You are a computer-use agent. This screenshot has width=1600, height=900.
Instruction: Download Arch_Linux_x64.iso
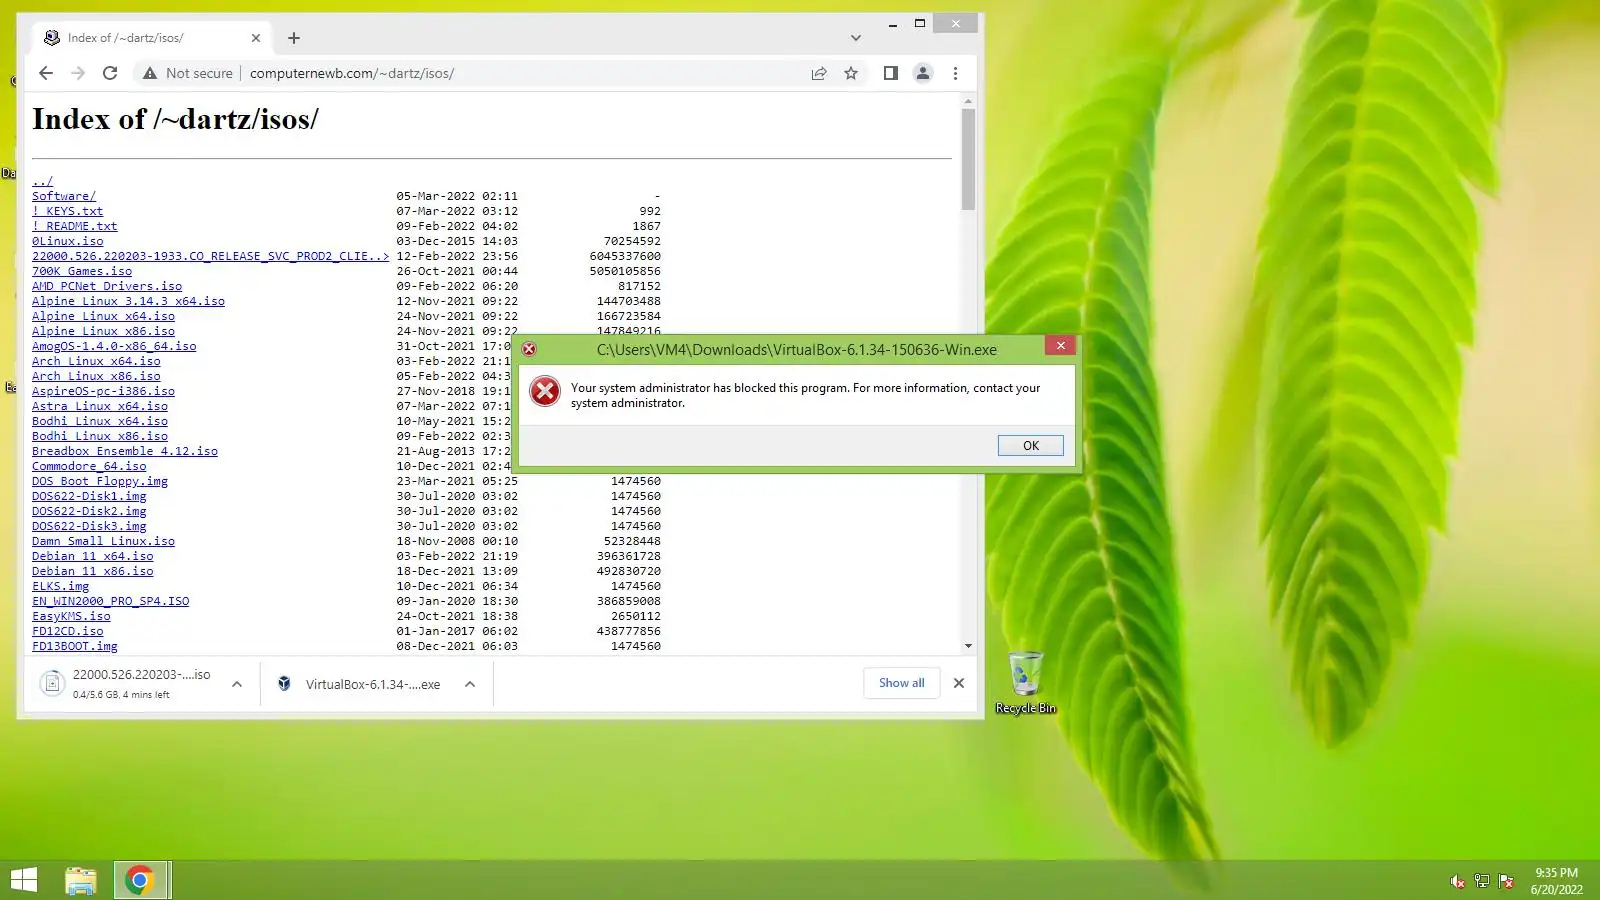pyautogui.click(x=96, y=361)
